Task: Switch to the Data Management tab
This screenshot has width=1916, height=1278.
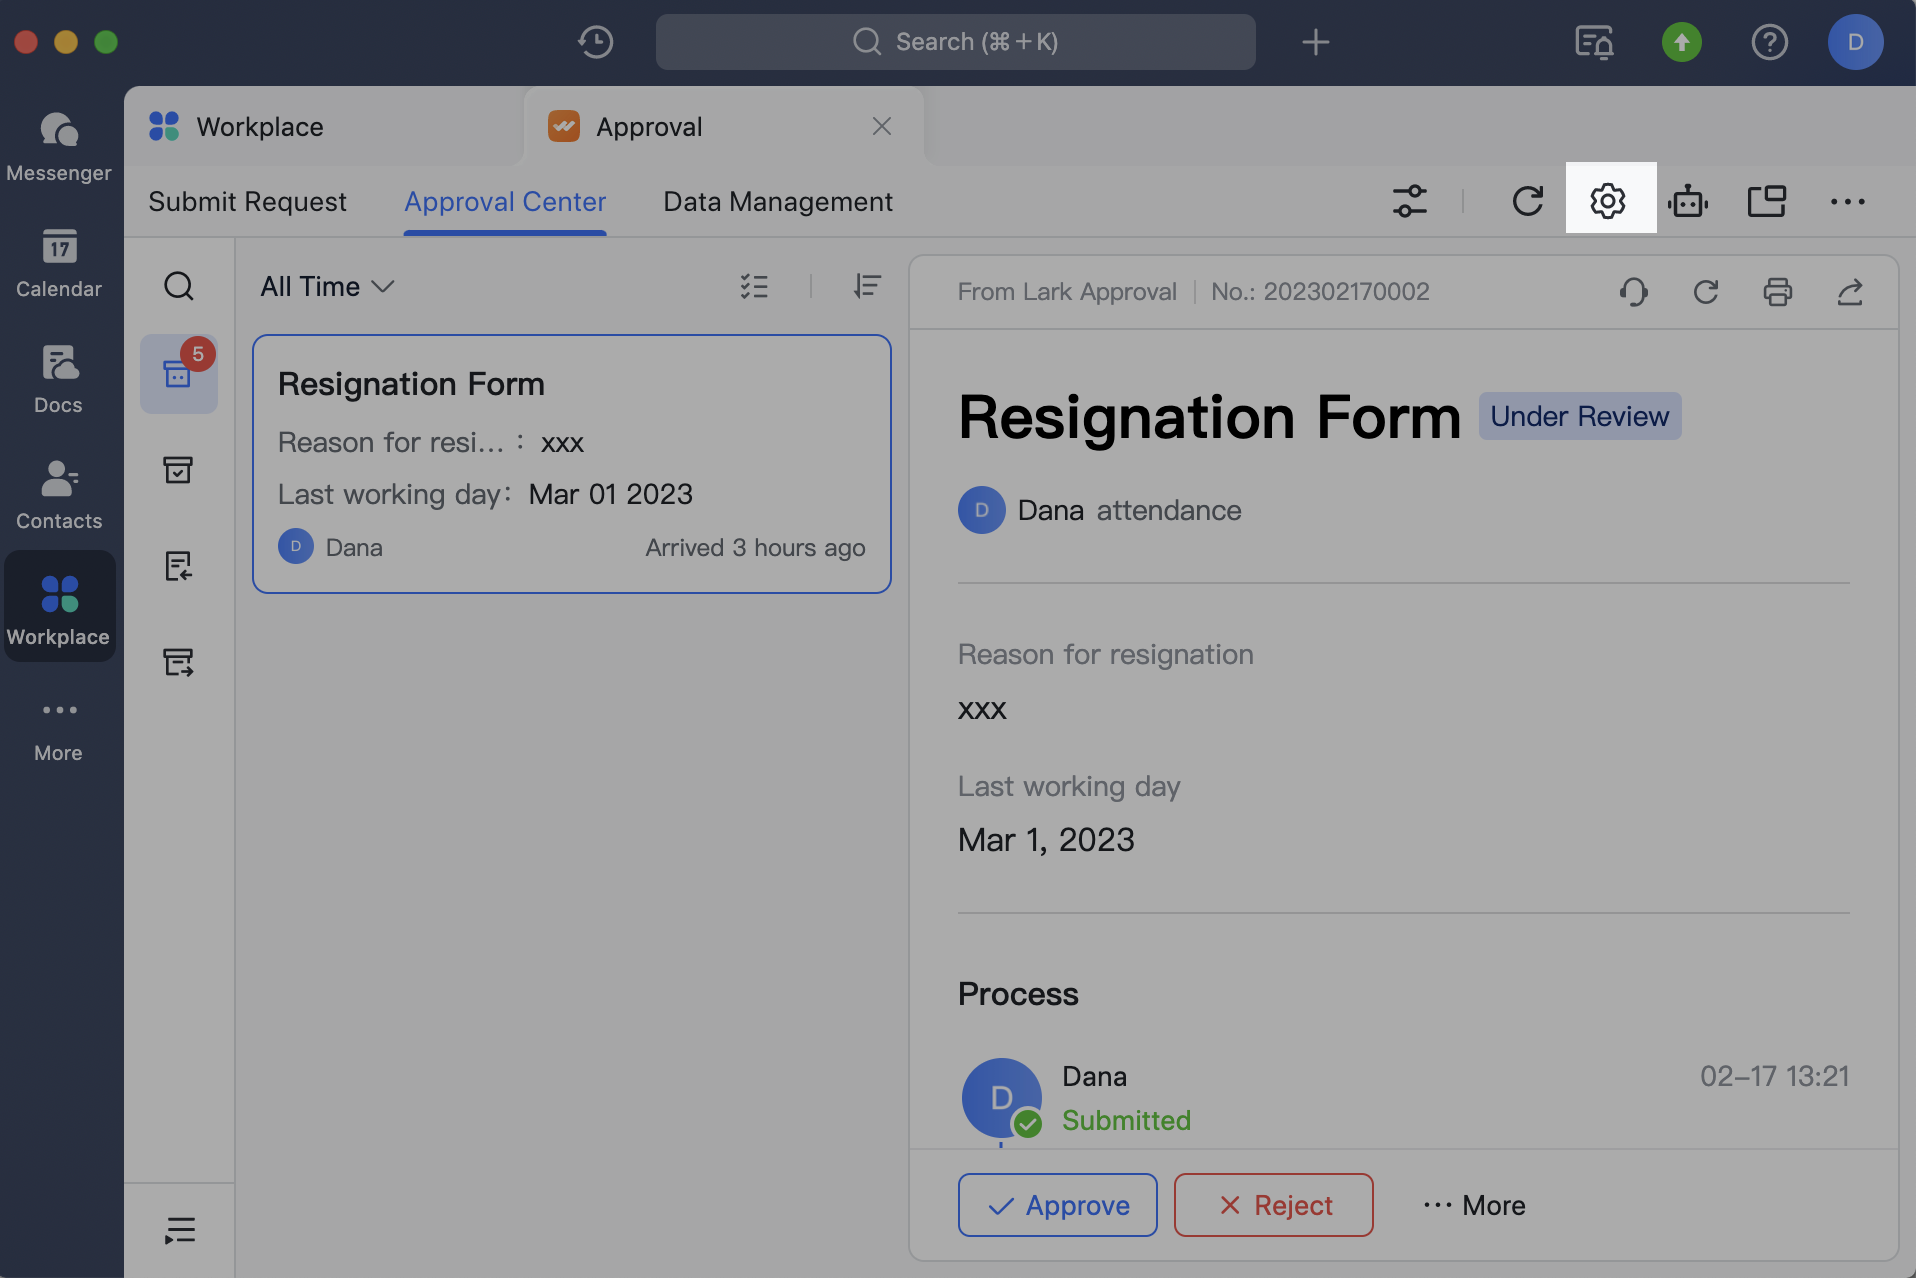Action: click(x=777, y=201)
